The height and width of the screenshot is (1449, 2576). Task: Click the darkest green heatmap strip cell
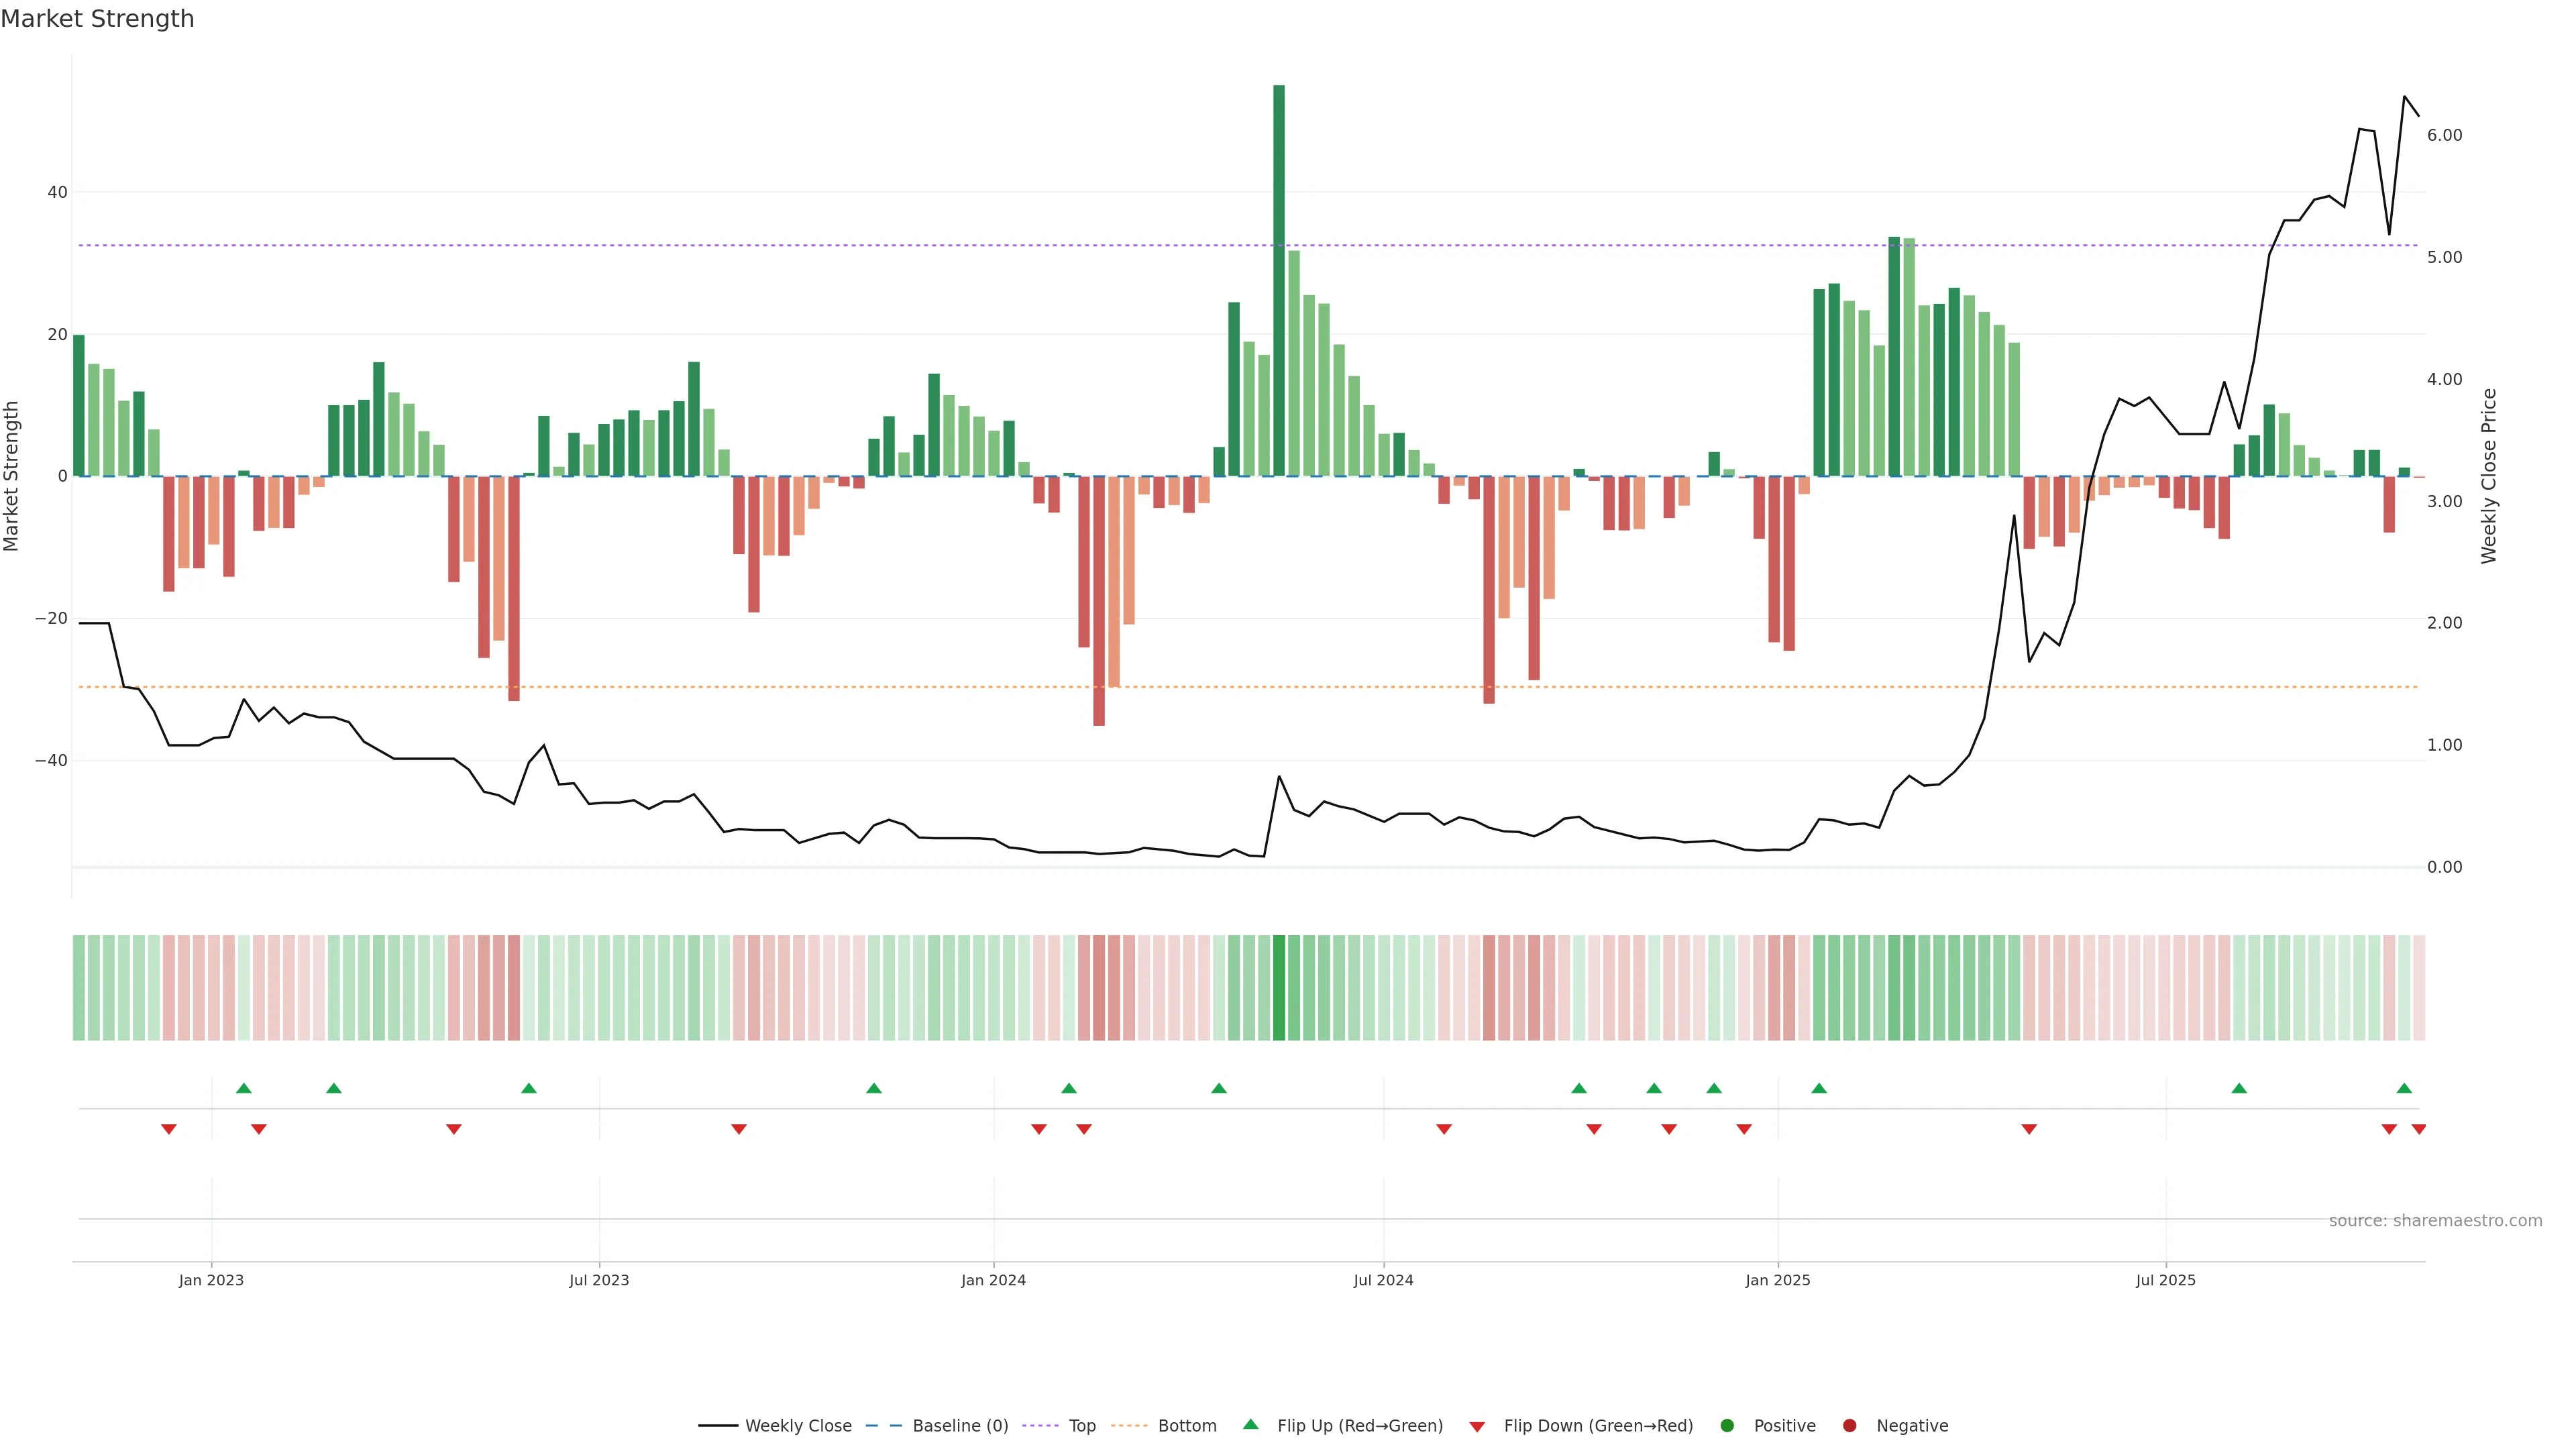pos(1279,987)
